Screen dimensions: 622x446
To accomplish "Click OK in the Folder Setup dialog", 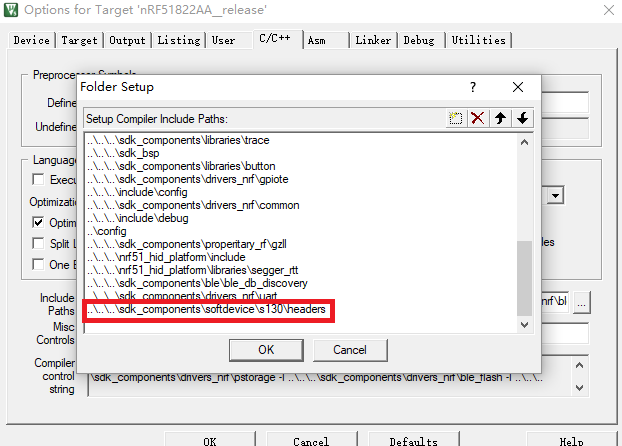I will click(266, 350).
